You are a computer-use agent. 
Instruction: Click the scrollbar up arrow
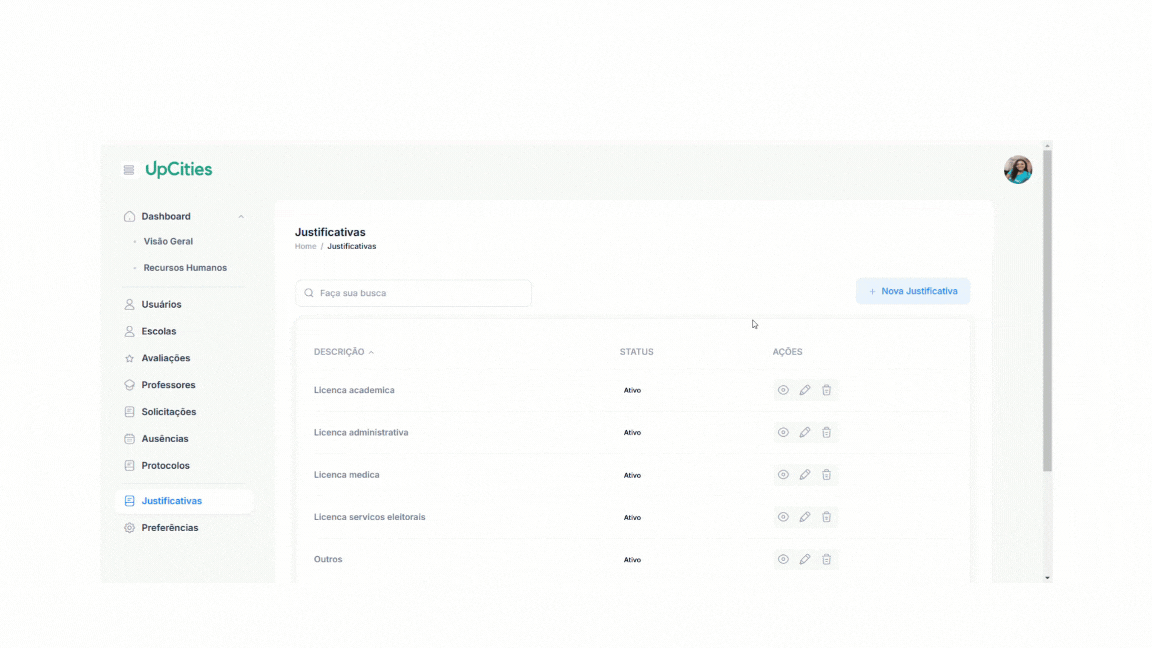coord(1048,146)
